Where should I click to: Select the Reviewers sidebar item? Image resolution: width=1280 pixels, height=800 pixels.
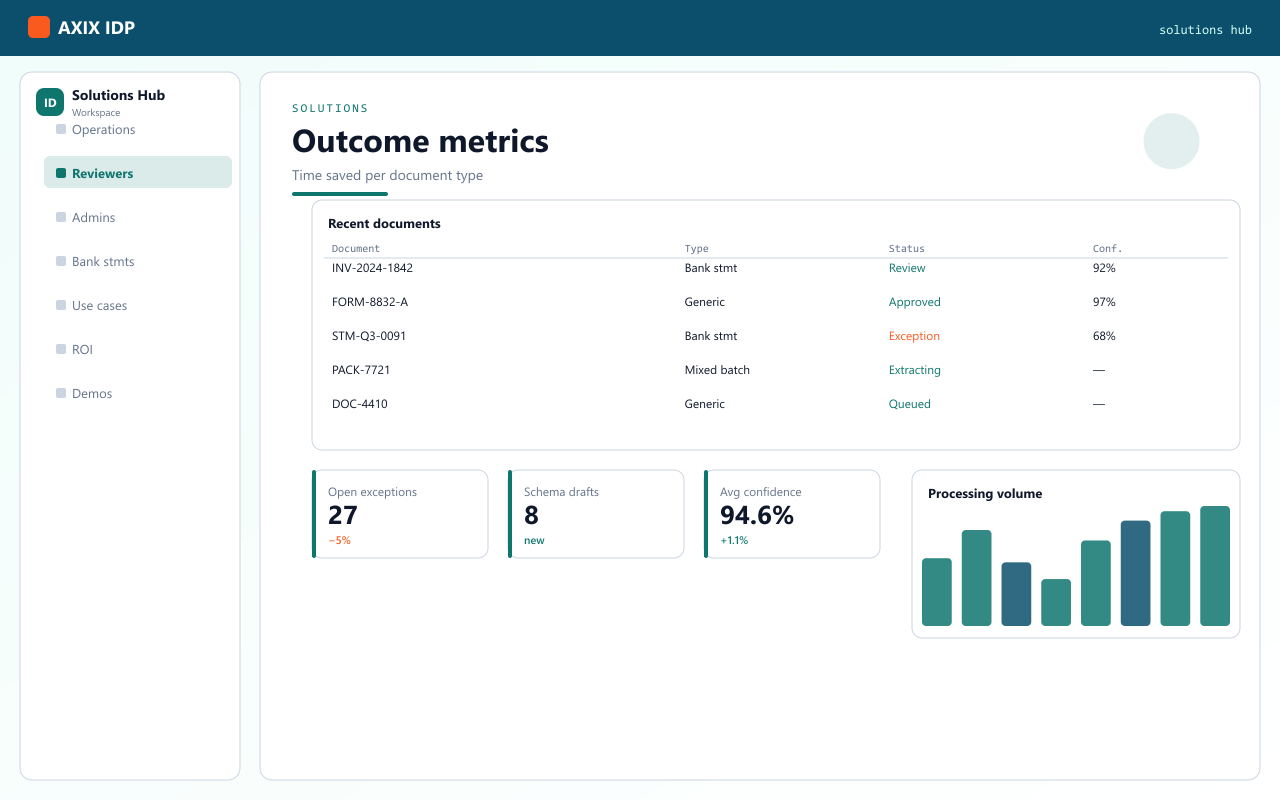tap(138, 172)
